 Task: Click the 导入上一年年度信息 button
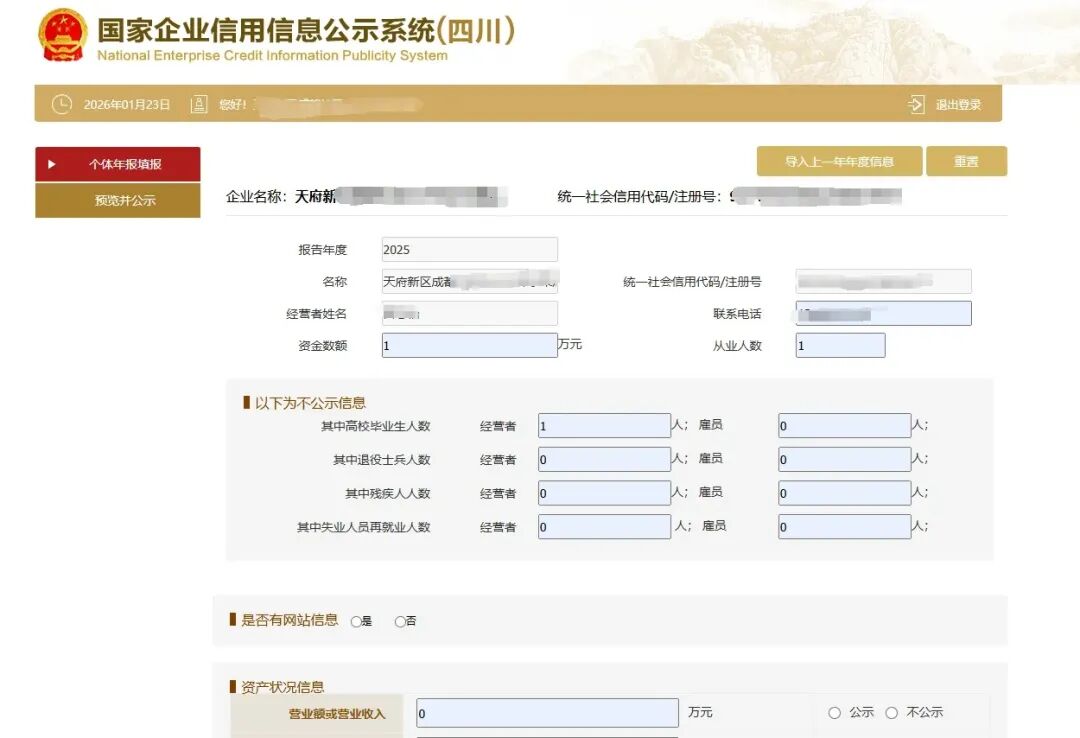tap(838, 160)
